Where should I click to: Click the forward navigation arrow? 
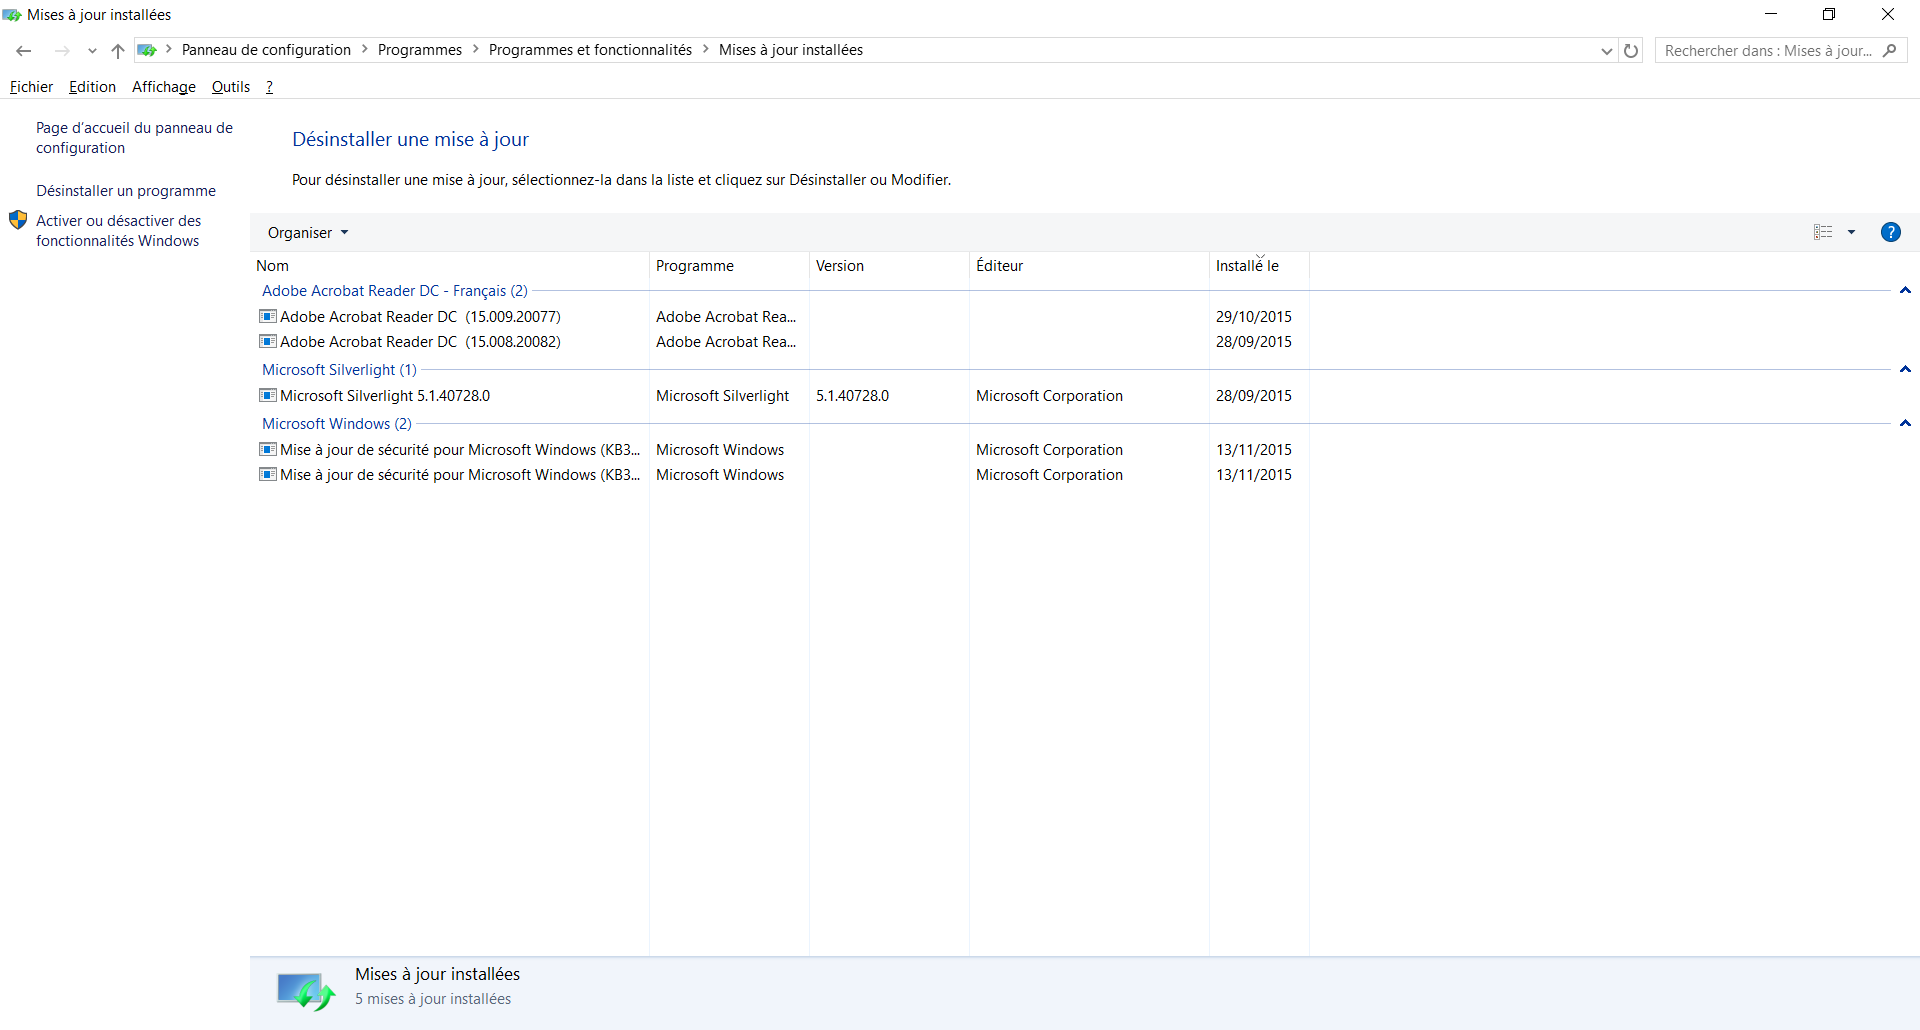[x=62, y=50]
